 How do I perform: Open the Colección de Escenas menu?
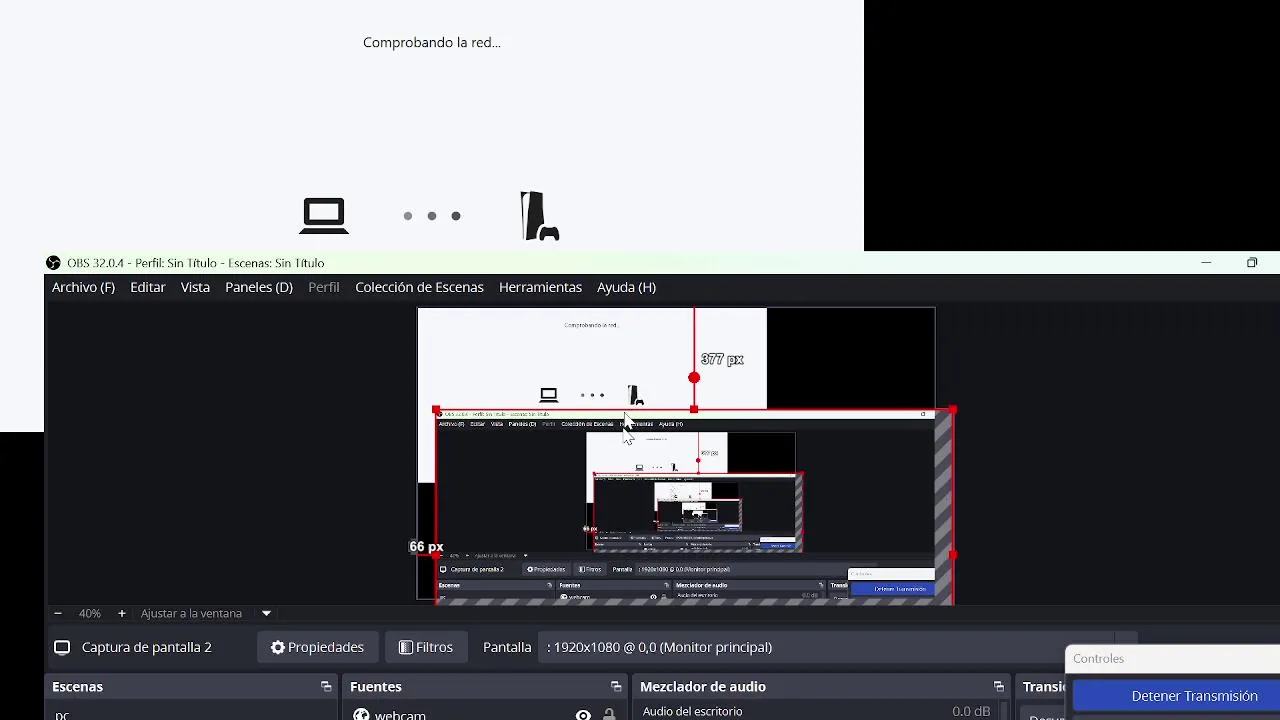coord(419,287)
